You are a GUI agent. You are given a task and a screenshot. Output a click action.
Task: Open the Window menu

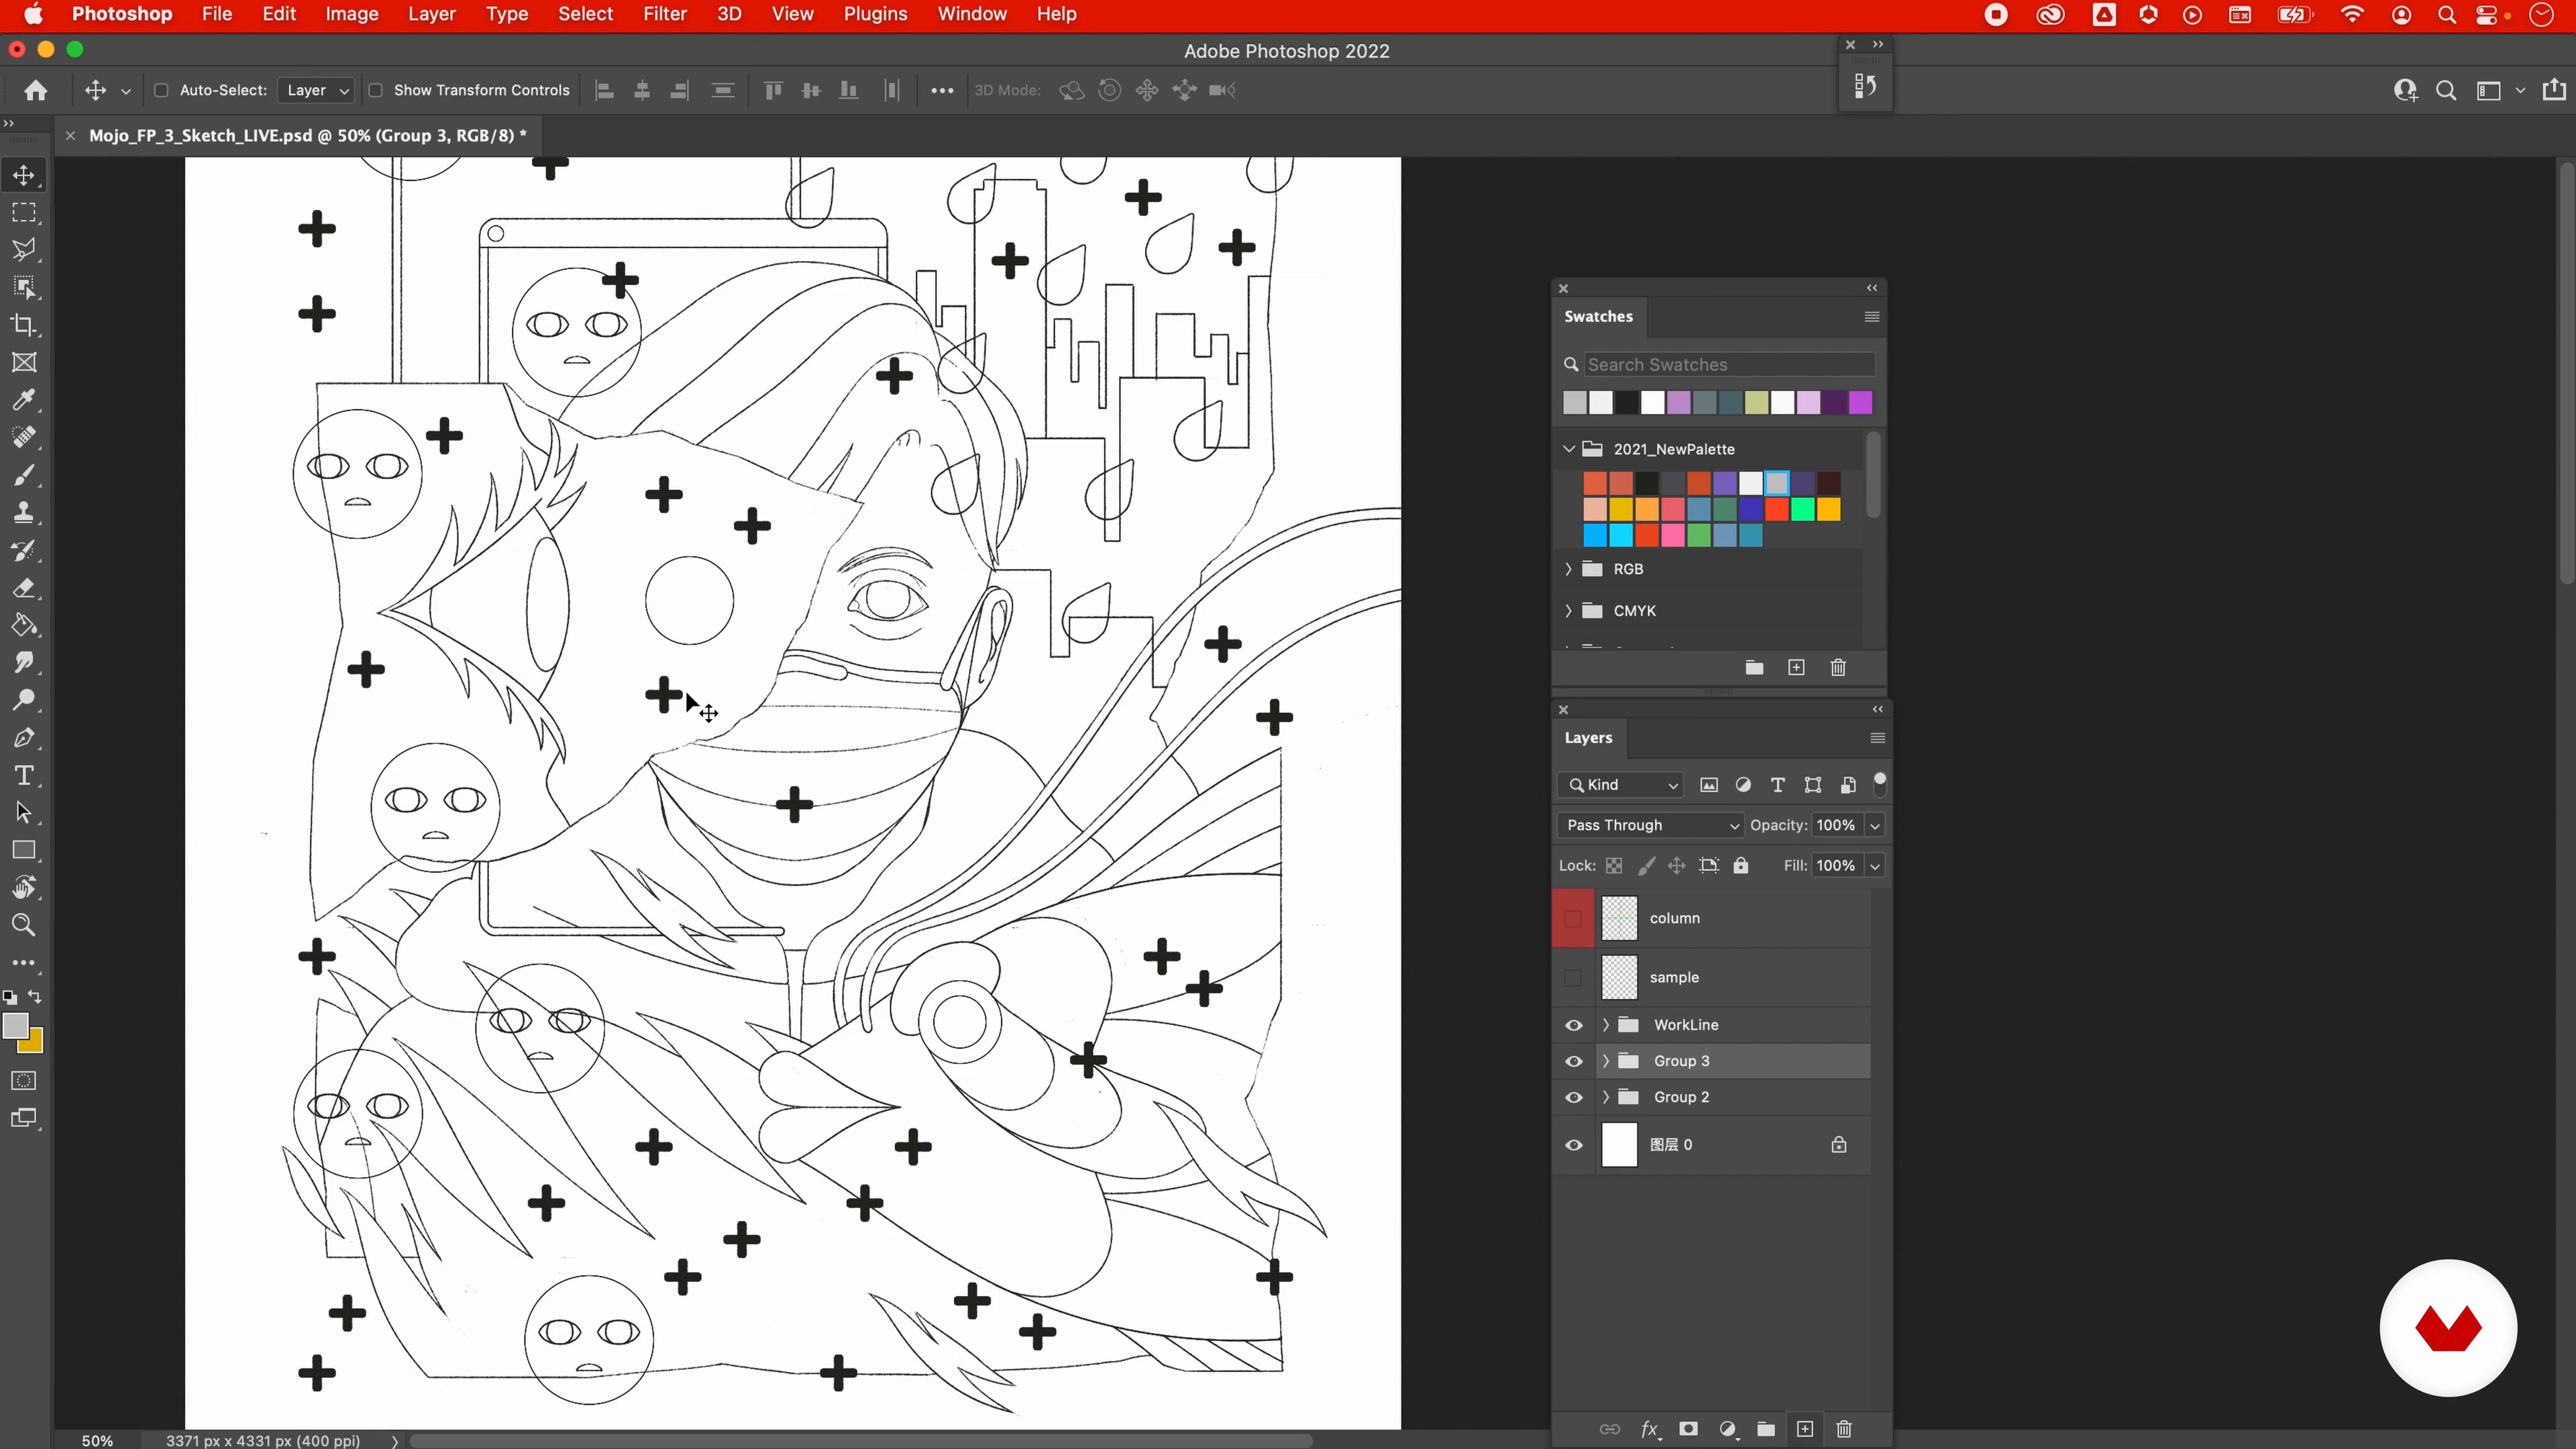click(972, 14)
